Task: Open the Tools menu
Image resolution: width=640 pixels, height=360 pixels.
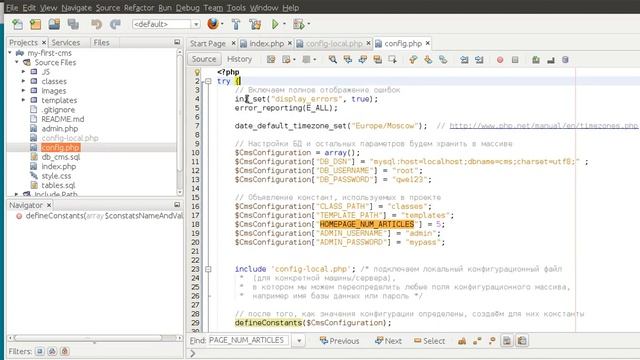Action: [x=236, y=8]
